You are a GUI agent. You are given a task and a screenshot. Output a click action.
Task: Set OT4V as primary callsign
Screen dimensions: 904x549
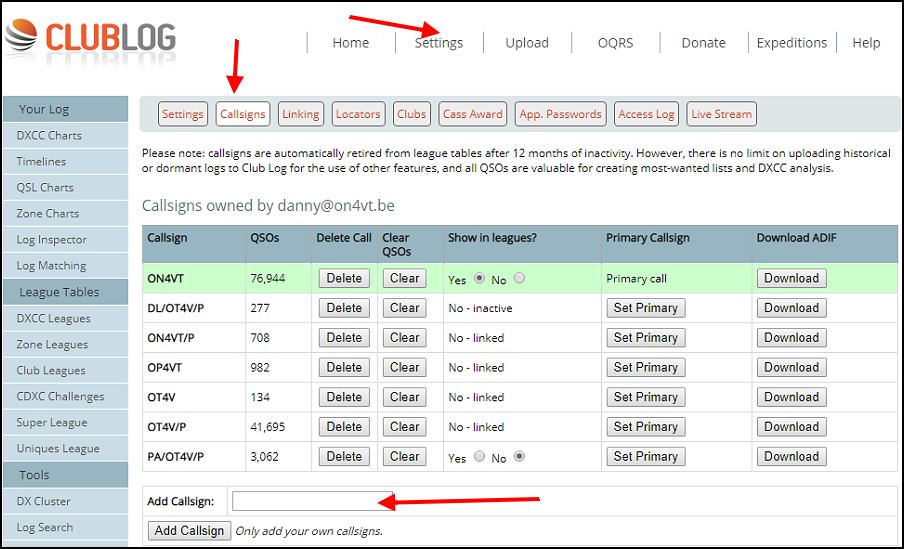click(646, 397)
